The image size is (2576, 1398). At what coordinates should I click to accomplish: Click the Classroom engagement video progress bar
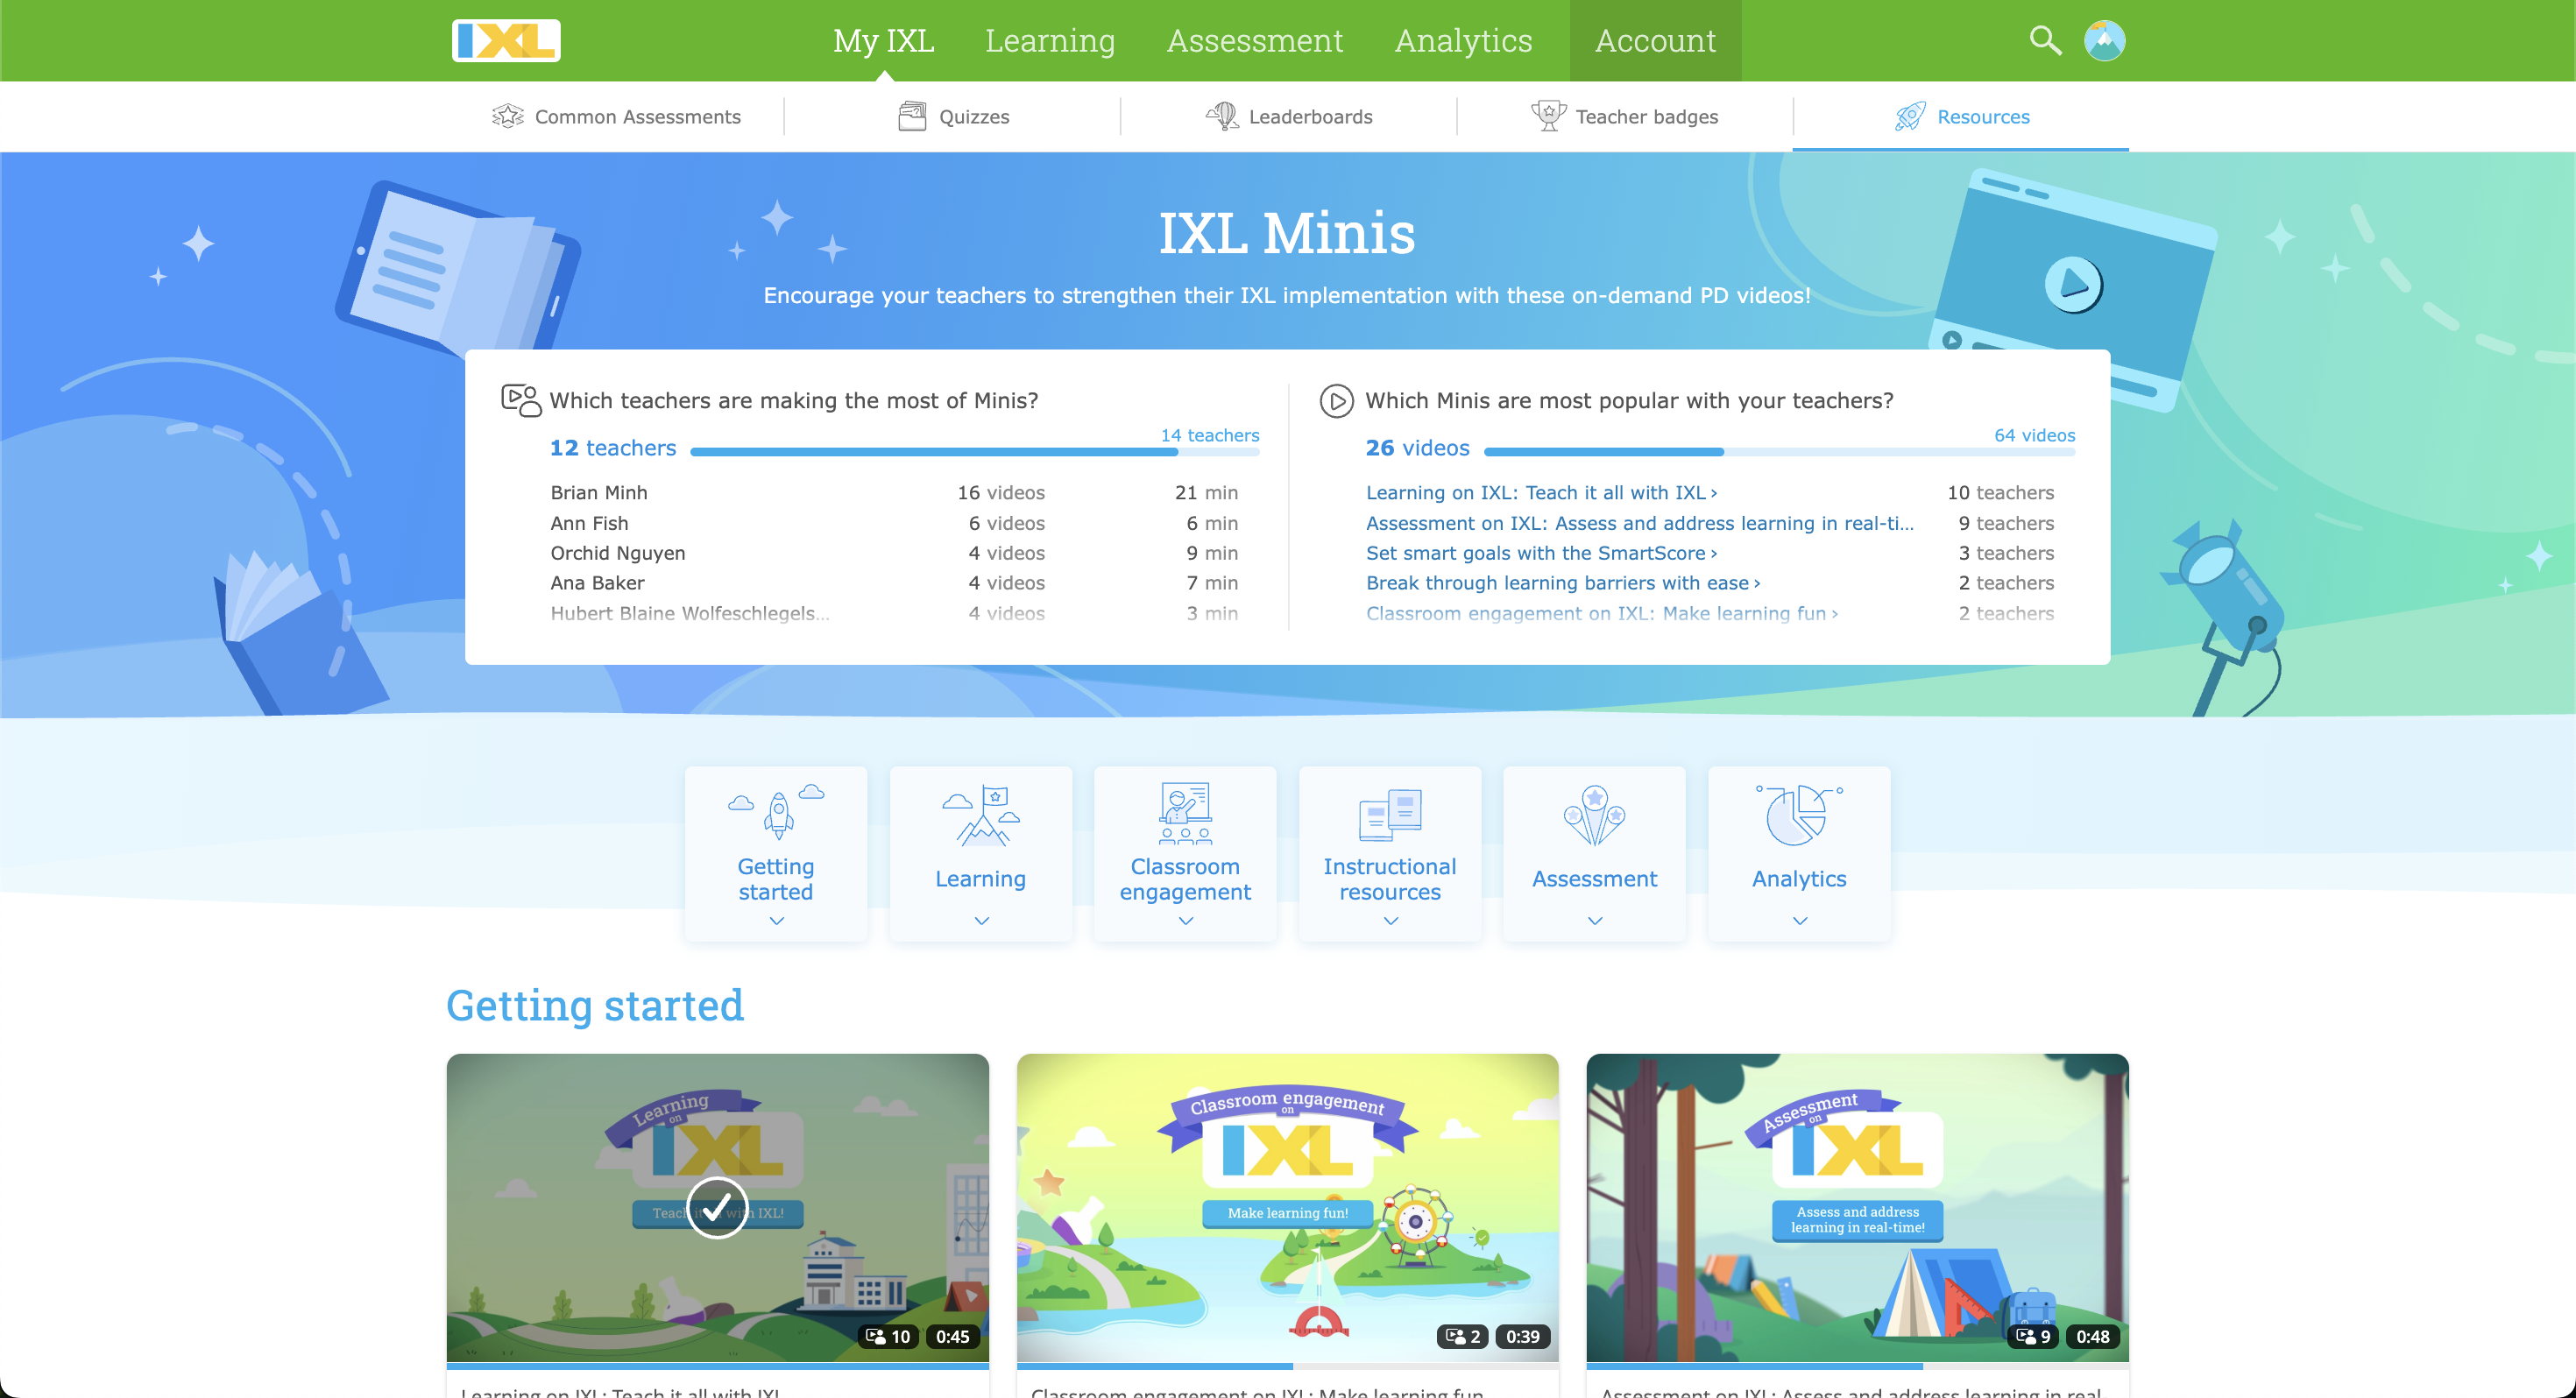click(x=1287, y=1365)
